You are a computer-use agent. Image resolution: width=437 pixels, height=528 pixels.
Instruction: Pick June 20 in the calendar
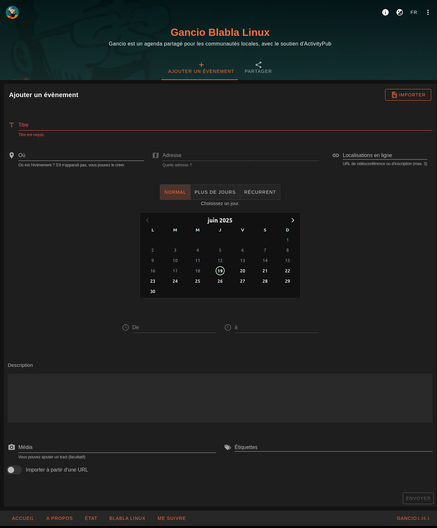[242, 271]
